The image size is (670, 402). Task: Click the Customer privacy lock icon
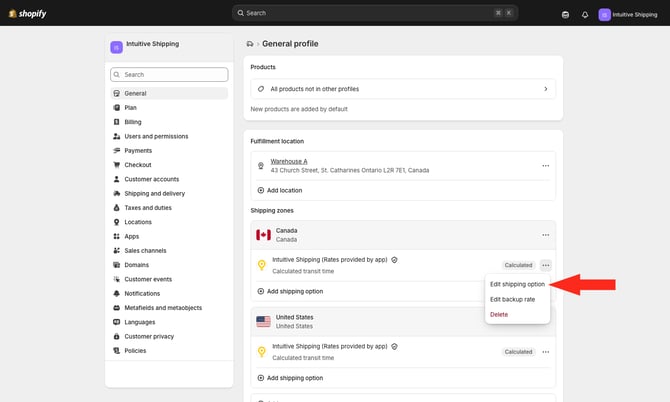pyautogui.click(x=116, y=336)
